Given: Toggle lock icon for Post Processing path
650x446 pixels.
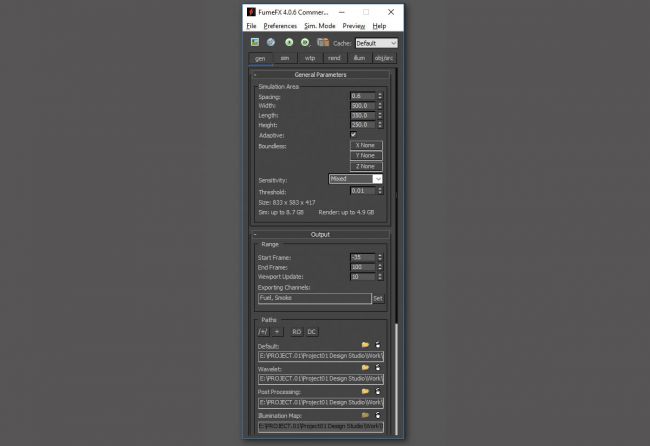Looking at the screenshot, I should click(x=378, y=391).
